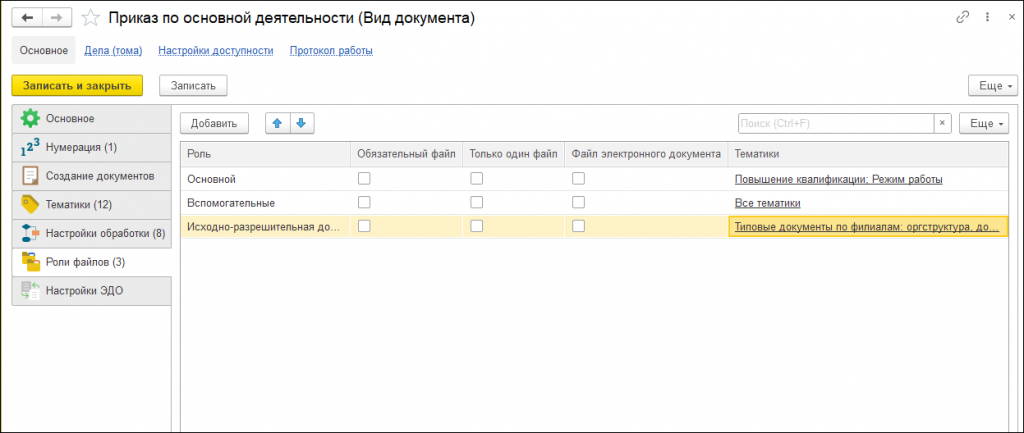Tick Только один файл for Исходно-разрешительная row

coord(477,226)
